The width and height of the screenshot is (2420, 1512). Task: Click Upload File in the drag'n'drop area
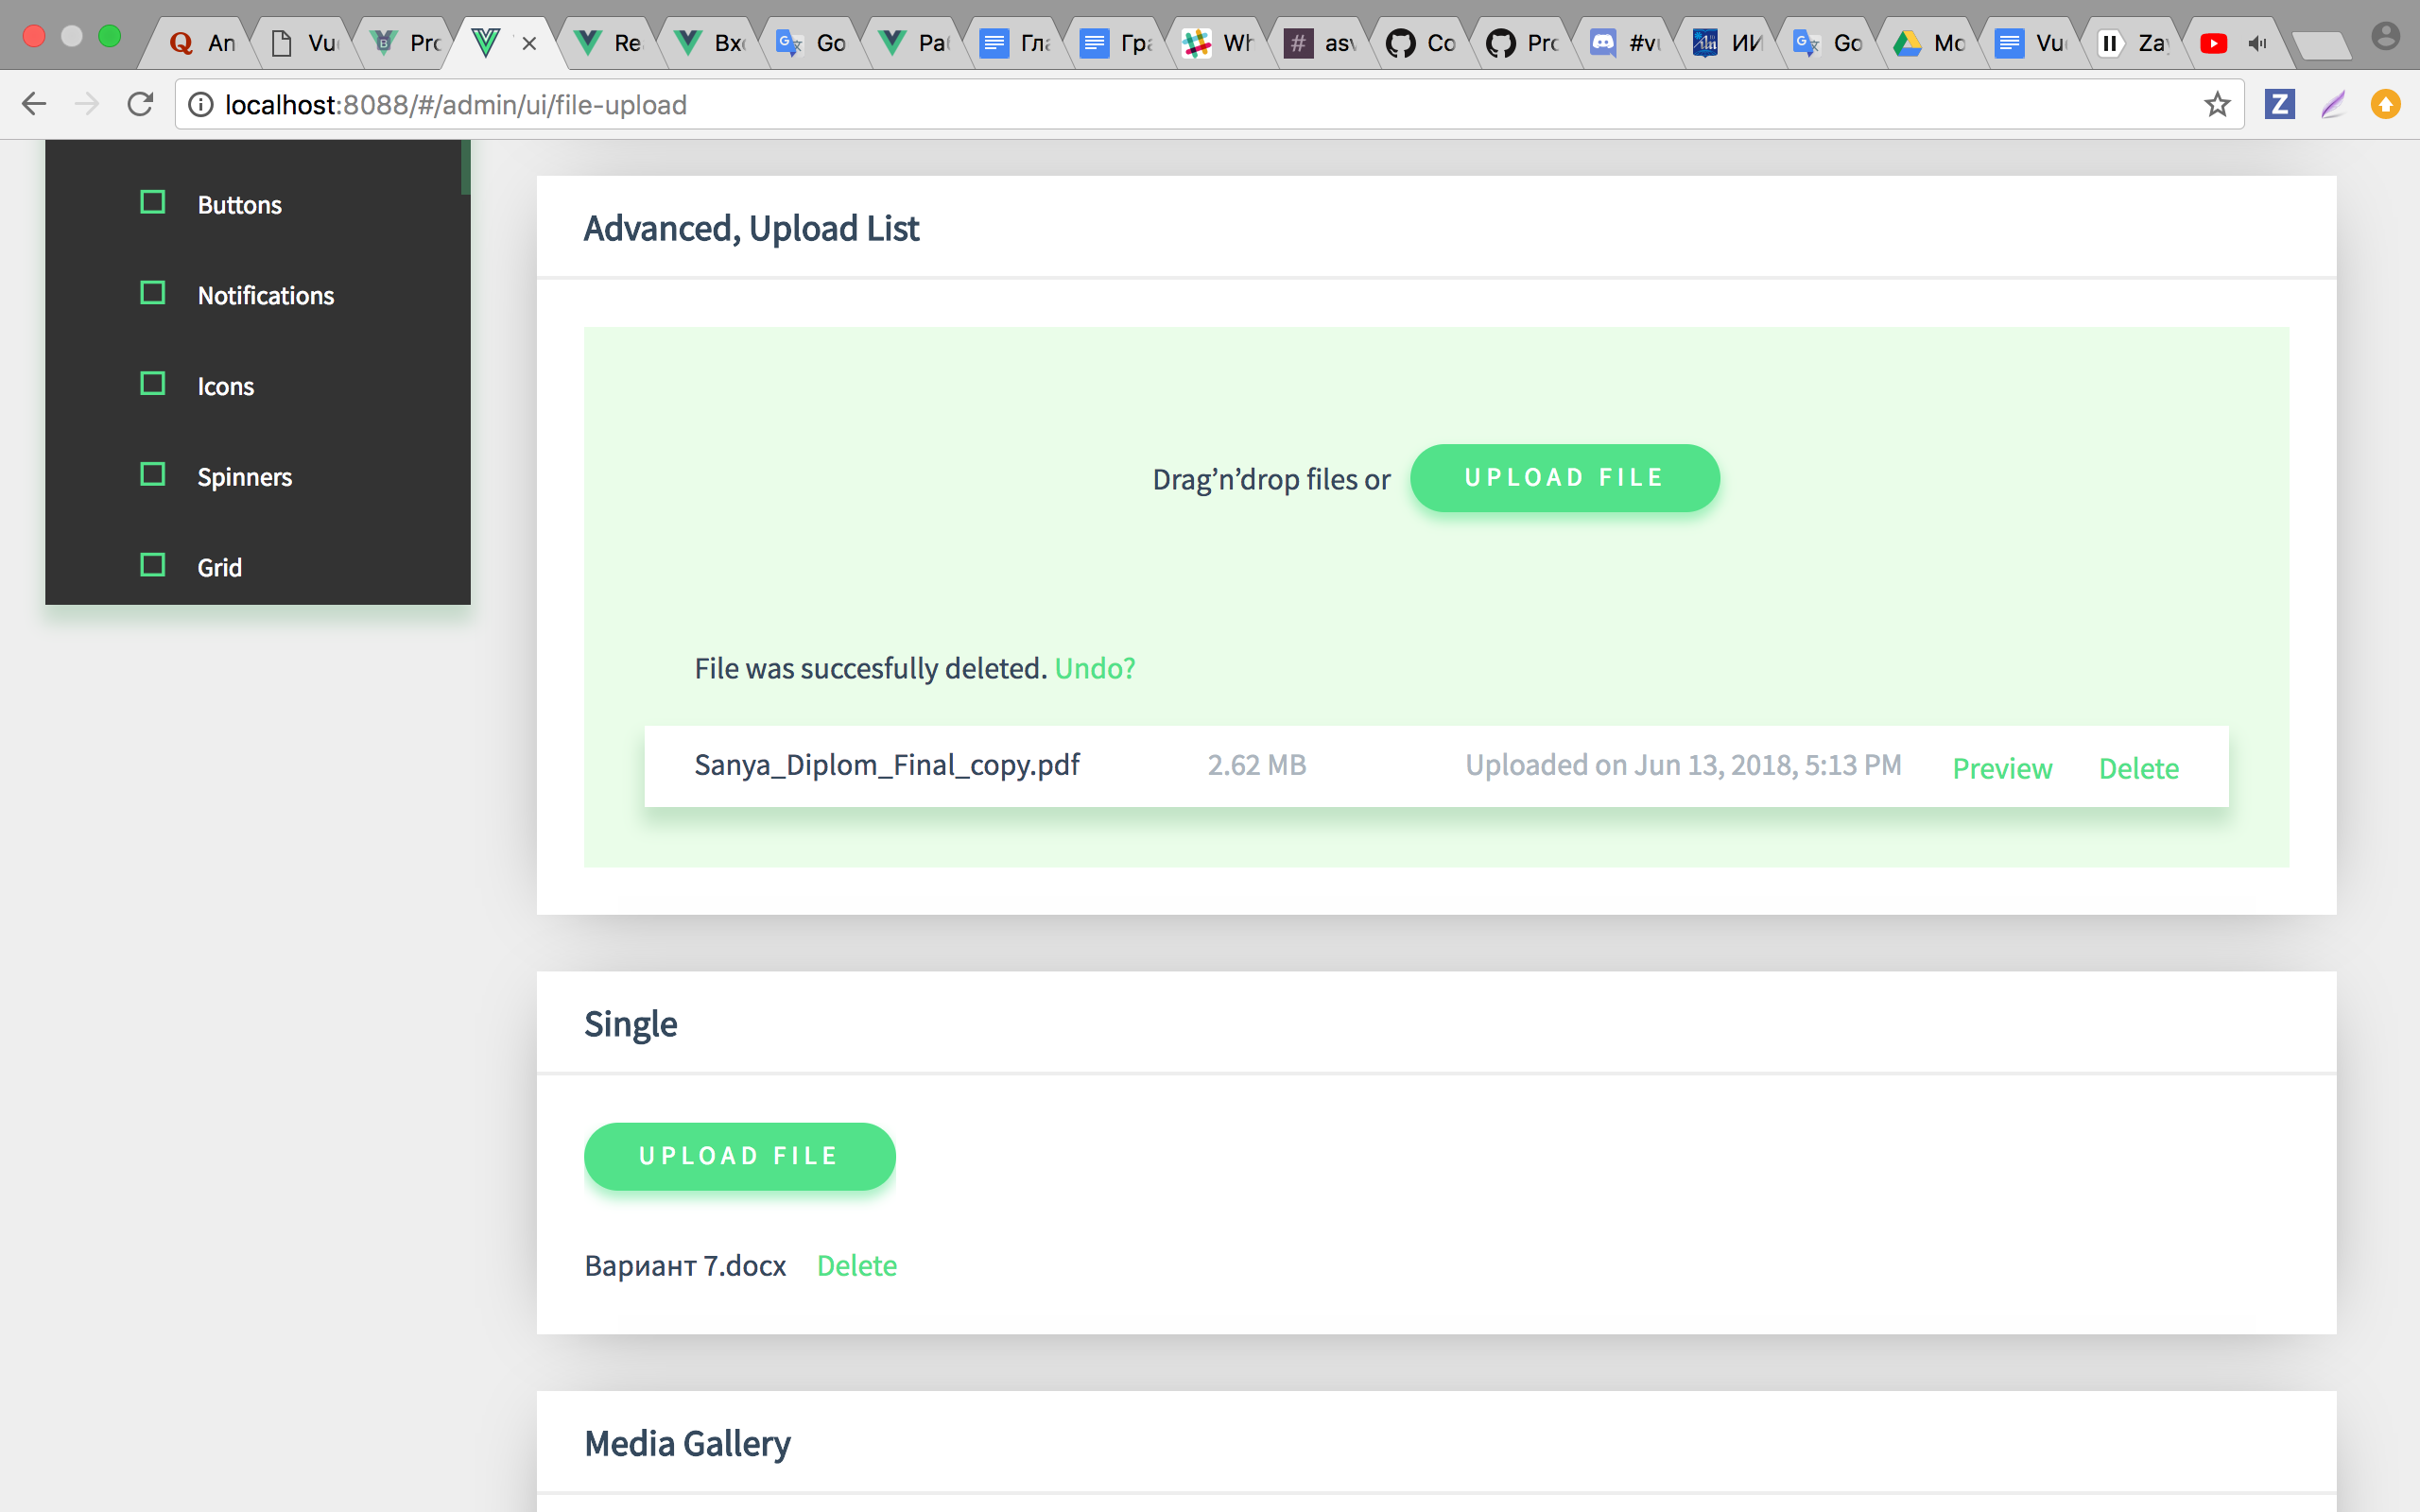(1564, 478)
